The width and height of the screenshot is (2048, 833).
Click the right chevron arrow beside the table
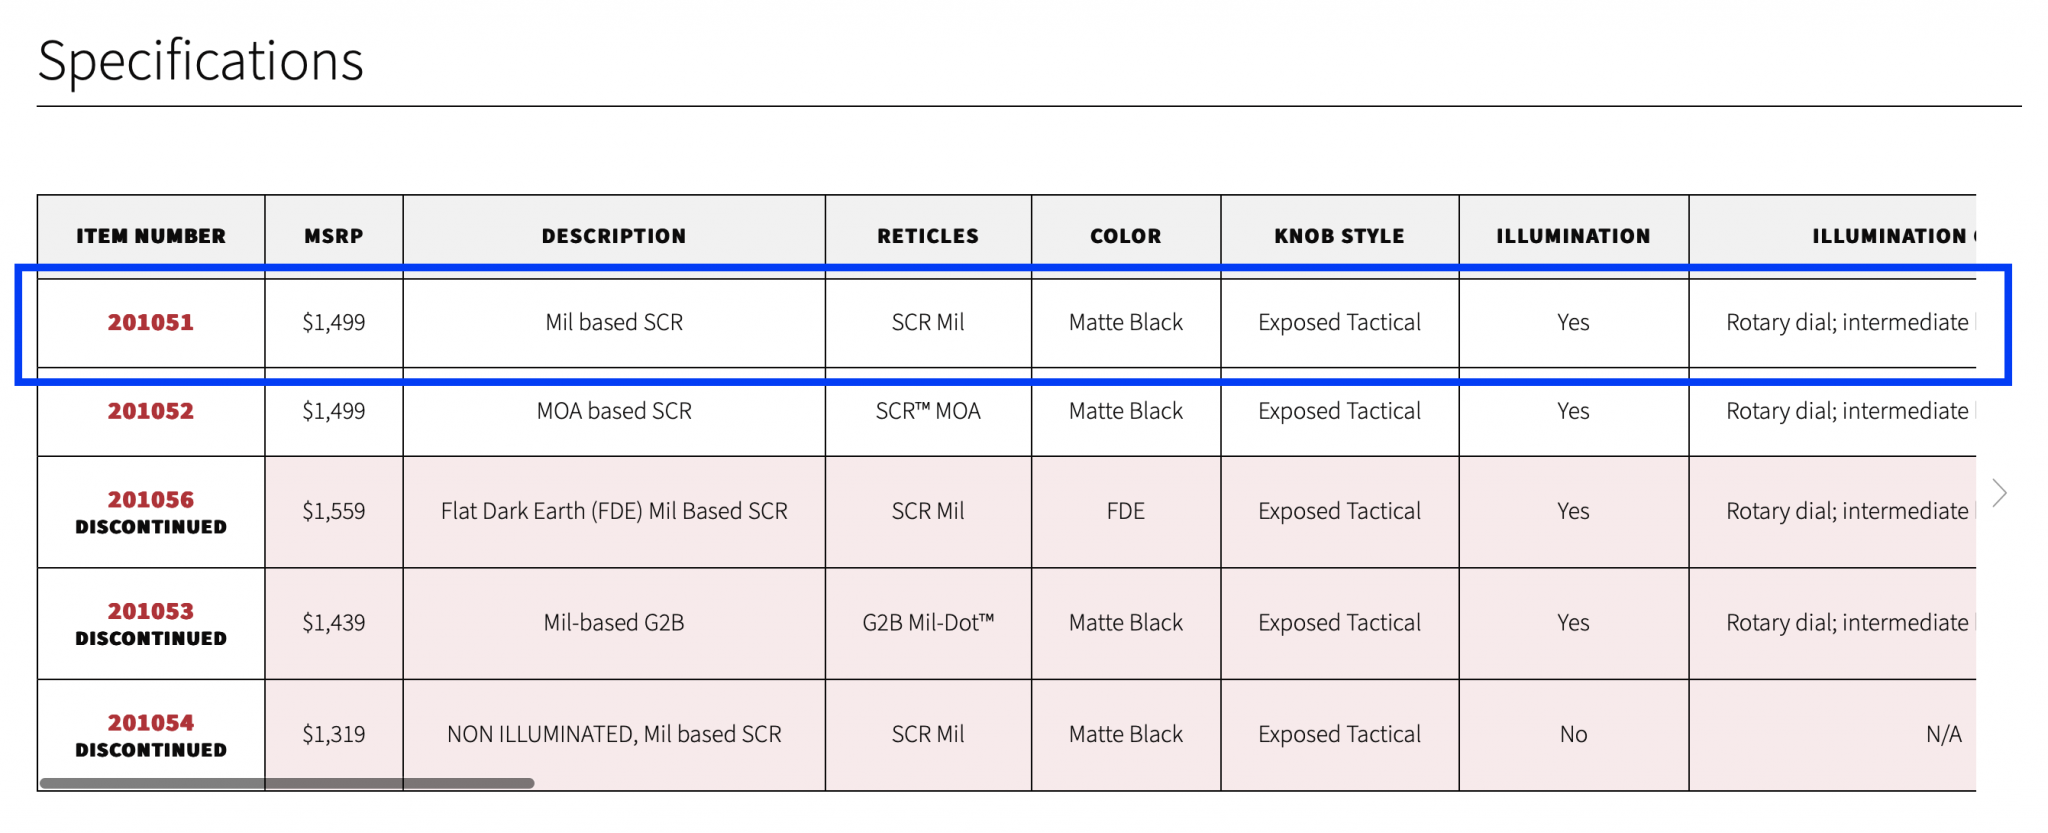[1999, 493]
